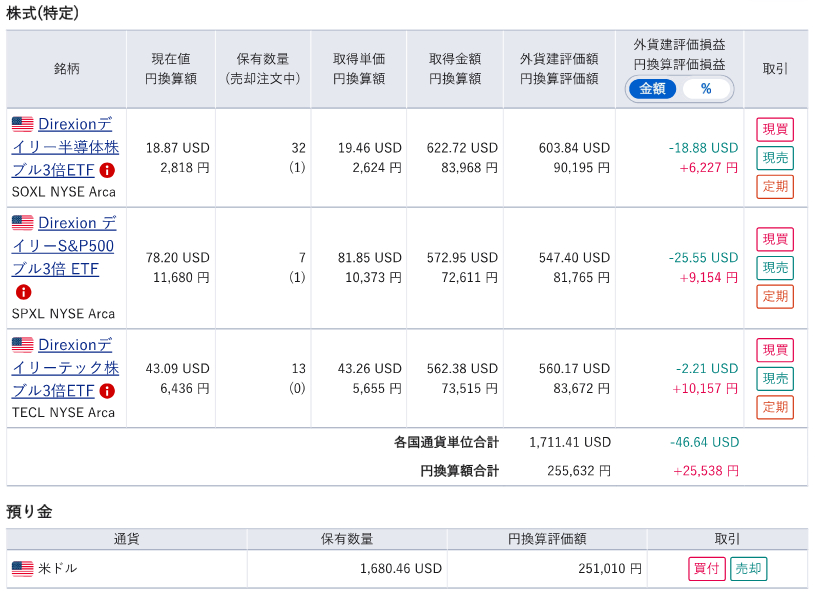Click the -18.88 USD loss value
The height and width of the screenshot is (604, 815).
coord(703,148)
